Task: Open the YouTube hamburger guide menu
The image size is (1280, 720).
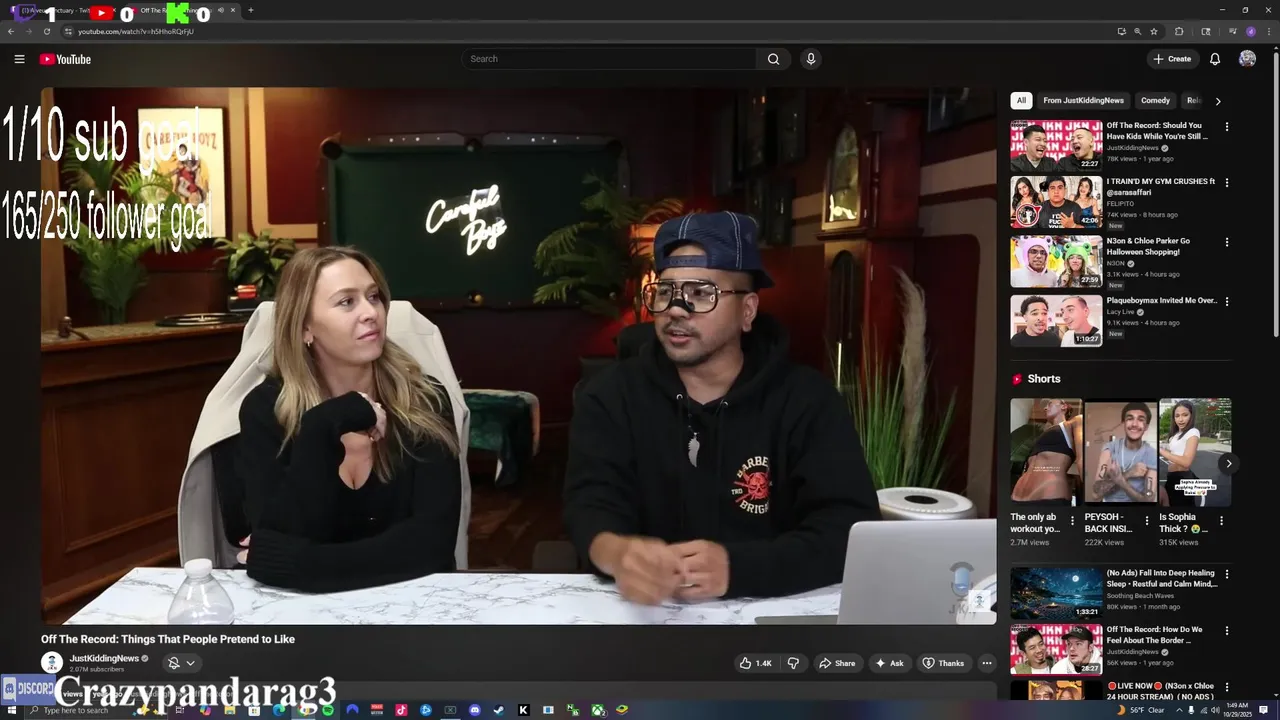Action: [x=19, y=59]
